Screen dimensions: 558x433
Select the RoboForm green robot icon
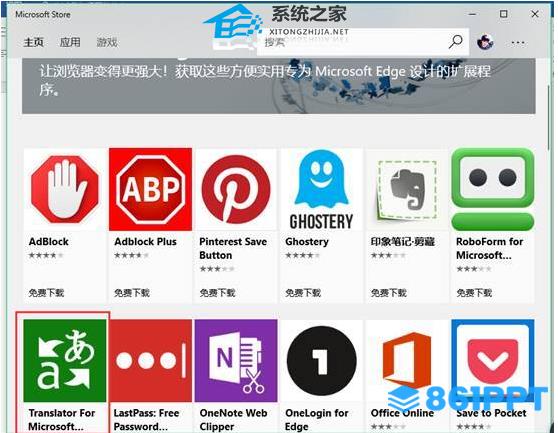[x=493, y=189]
